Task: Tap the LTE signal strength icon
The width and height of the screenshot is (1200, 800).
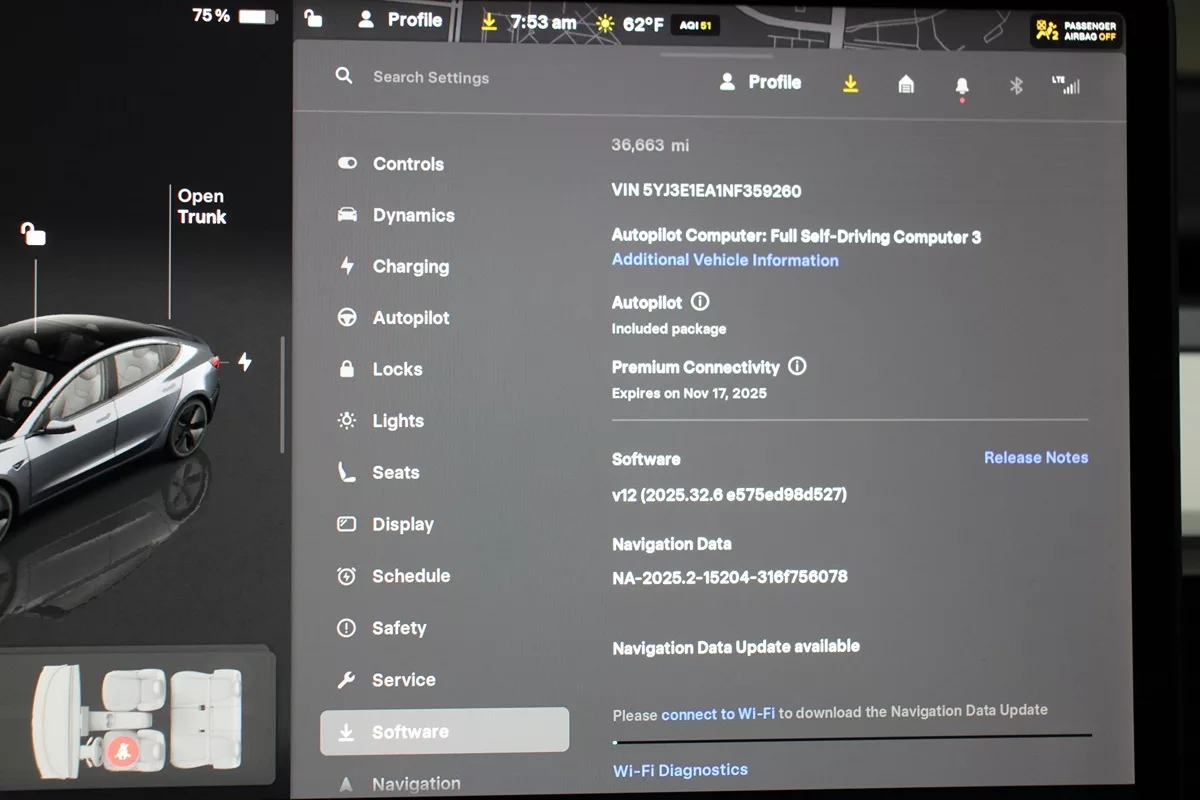Action: 1066,85
